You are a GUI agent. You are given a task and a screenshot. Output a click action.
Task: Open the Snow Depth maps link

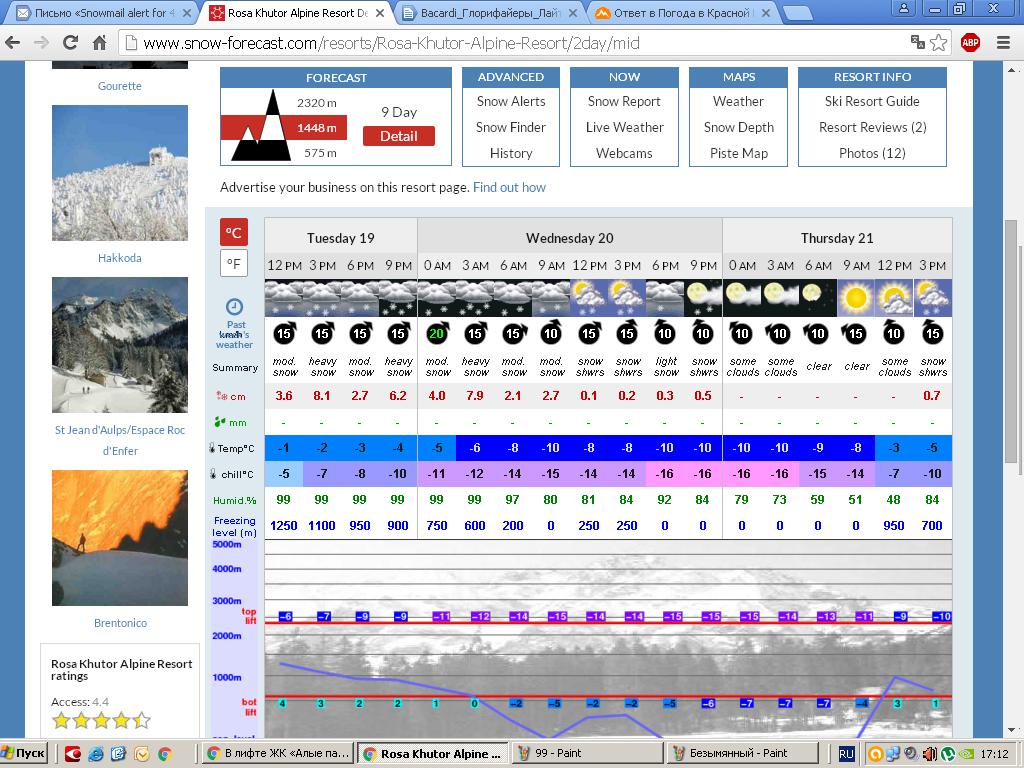point(739,127)
